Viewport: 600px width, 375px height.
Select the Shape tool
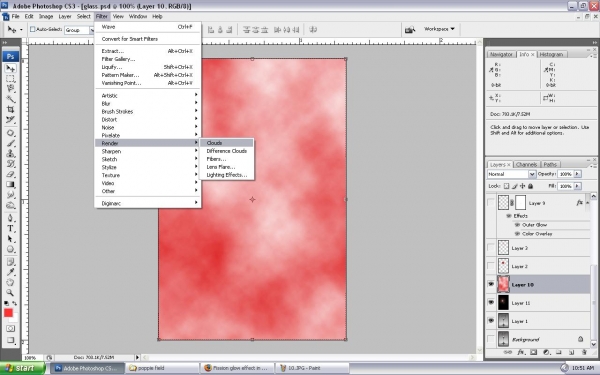tap(10, 249)
